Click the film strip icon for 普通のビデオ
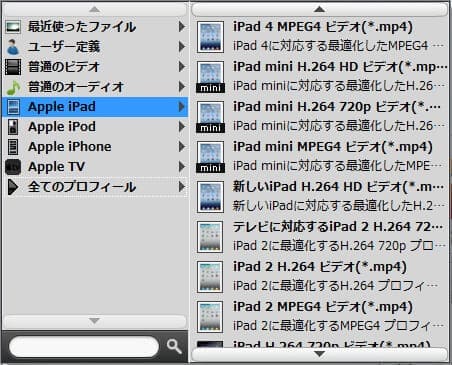The image size is (452, 365). 13,67
